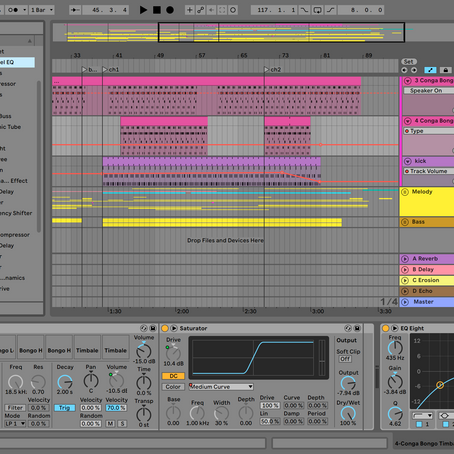Image resolution: width=454 pixels, height=454 pixels.
Task: Open the LP 1 filter mode dropdown
Action: (x=15, y=424)
